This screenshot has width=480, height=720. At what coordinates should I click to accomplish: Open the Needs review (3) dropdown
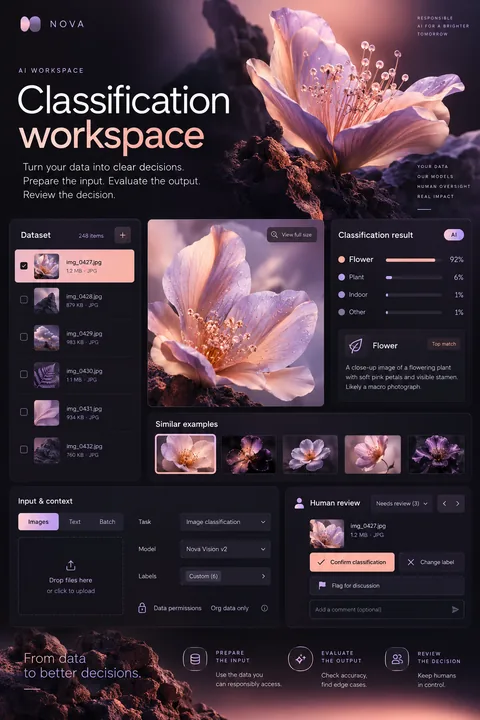(401, 503)
